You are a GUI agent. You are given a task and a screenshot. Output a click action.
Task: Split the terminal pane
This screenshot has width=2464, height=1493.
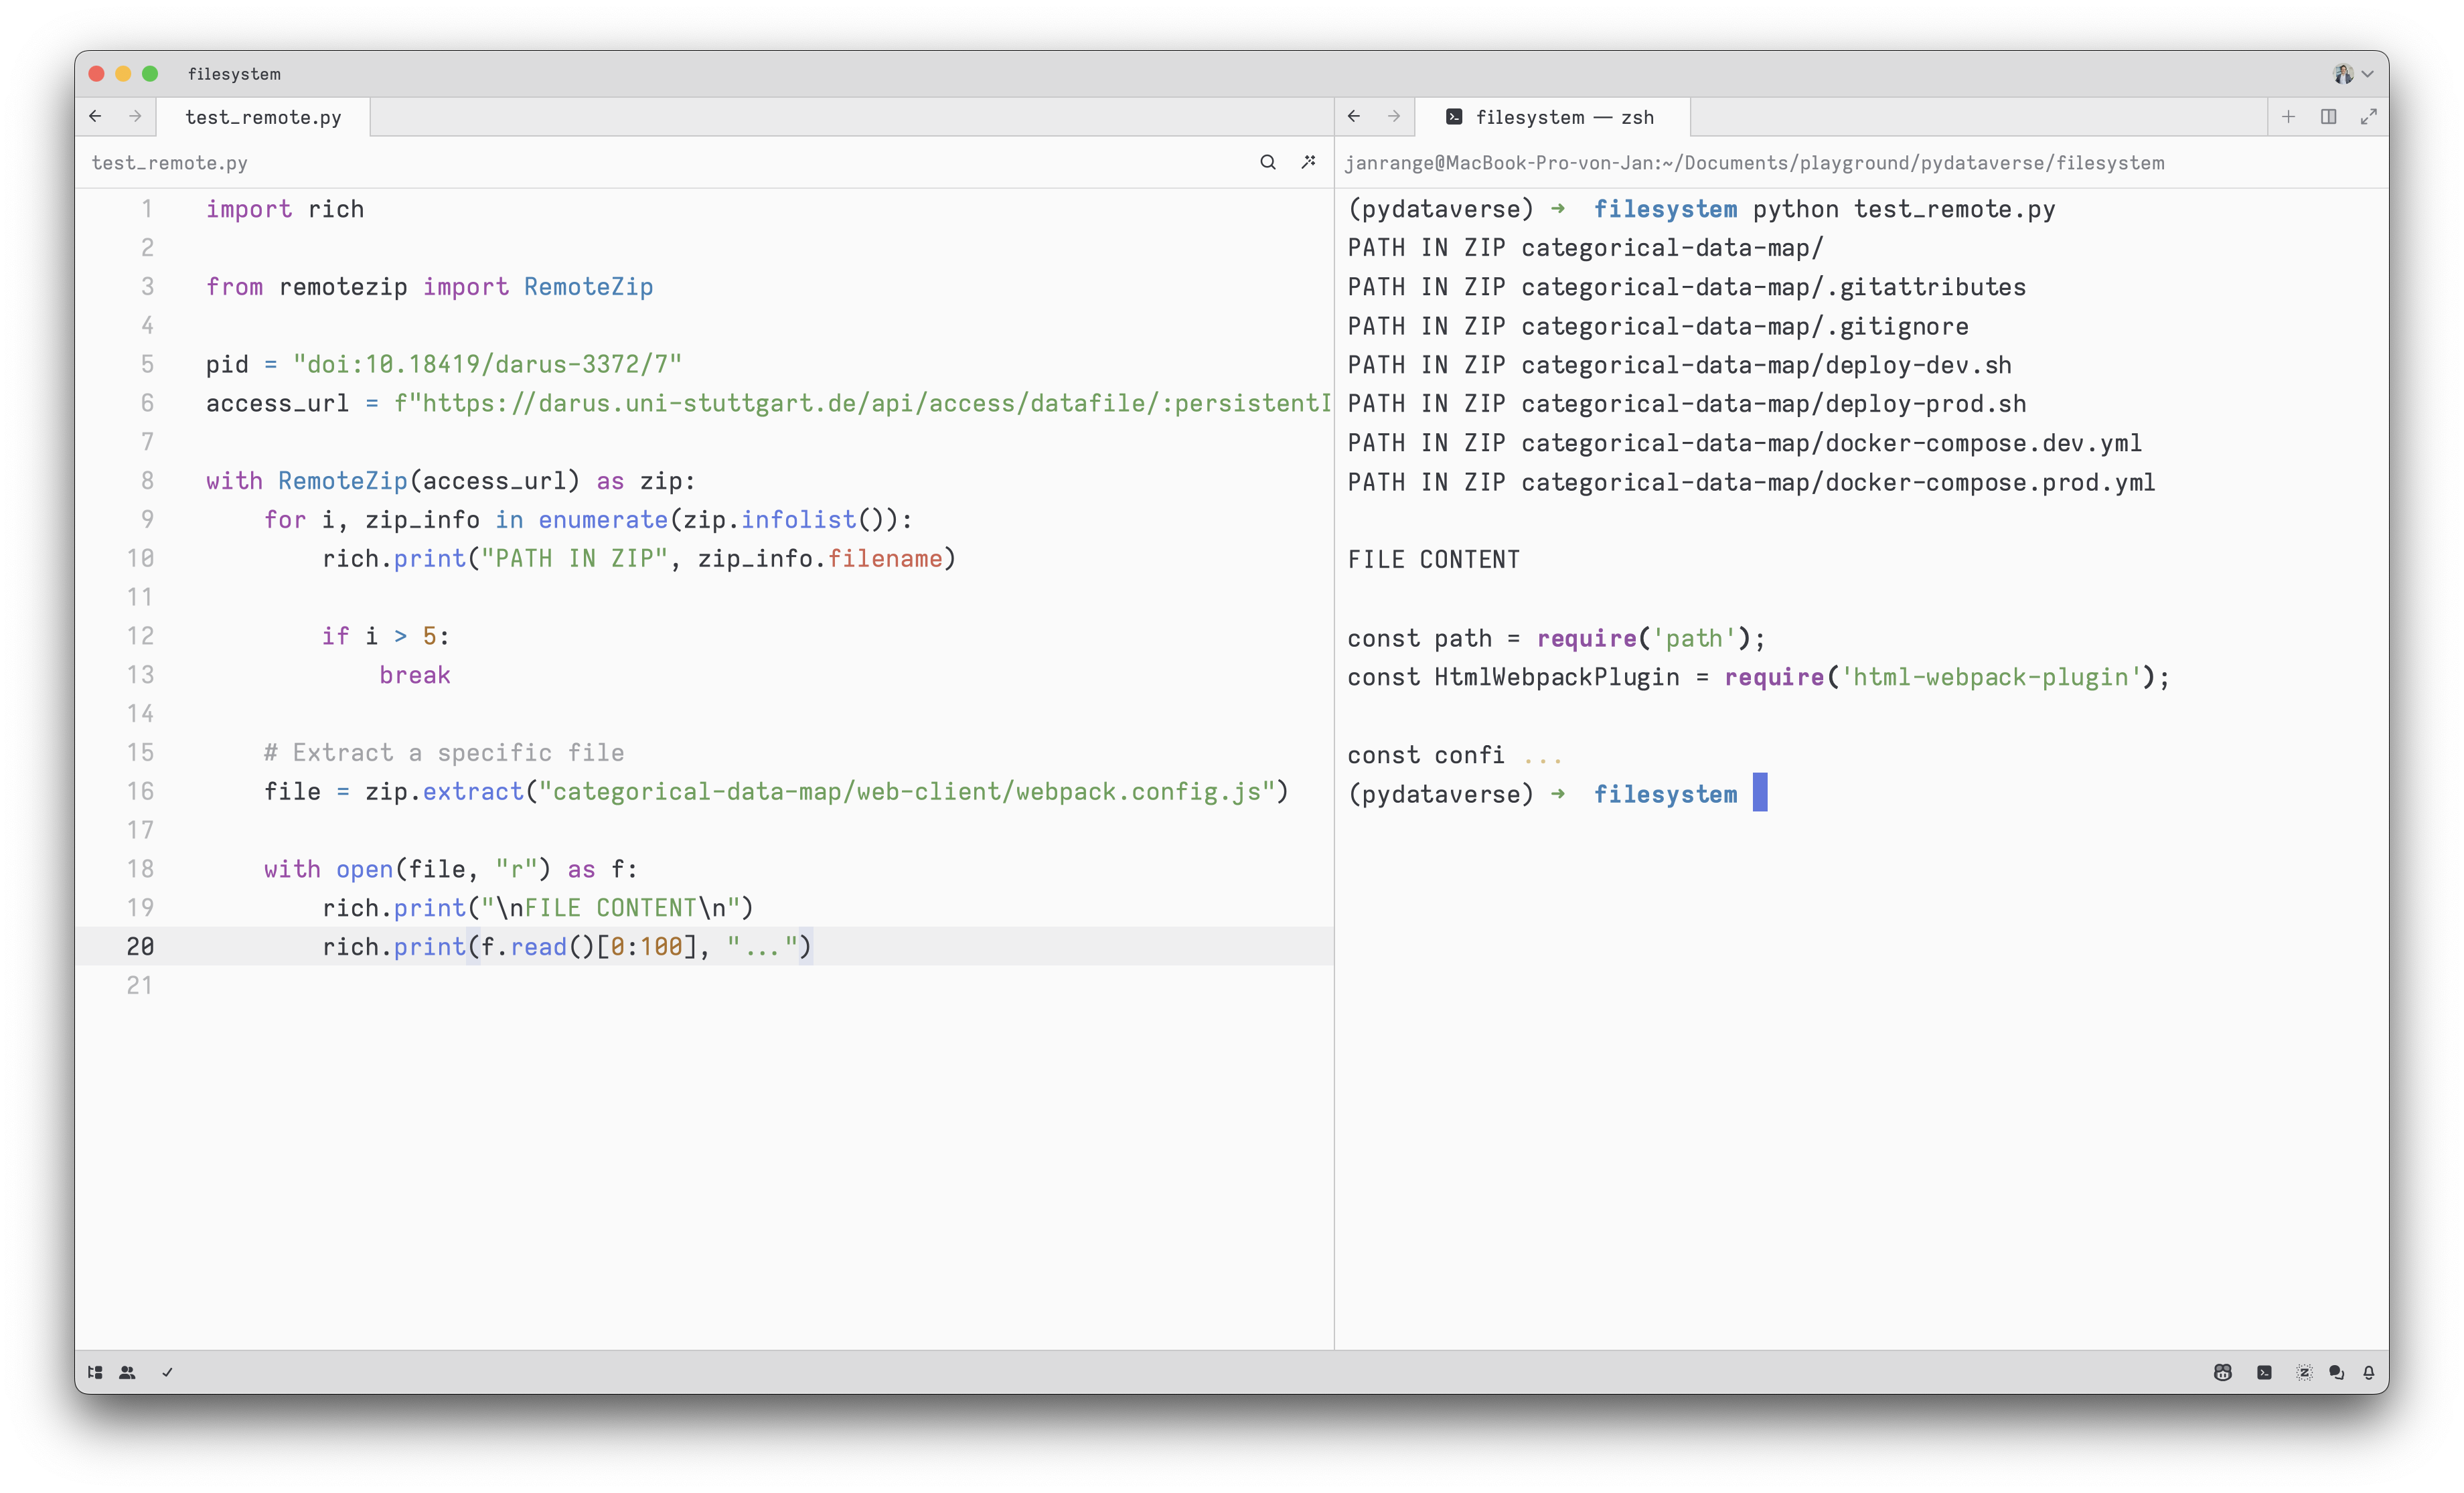(x=2328, y=117)
